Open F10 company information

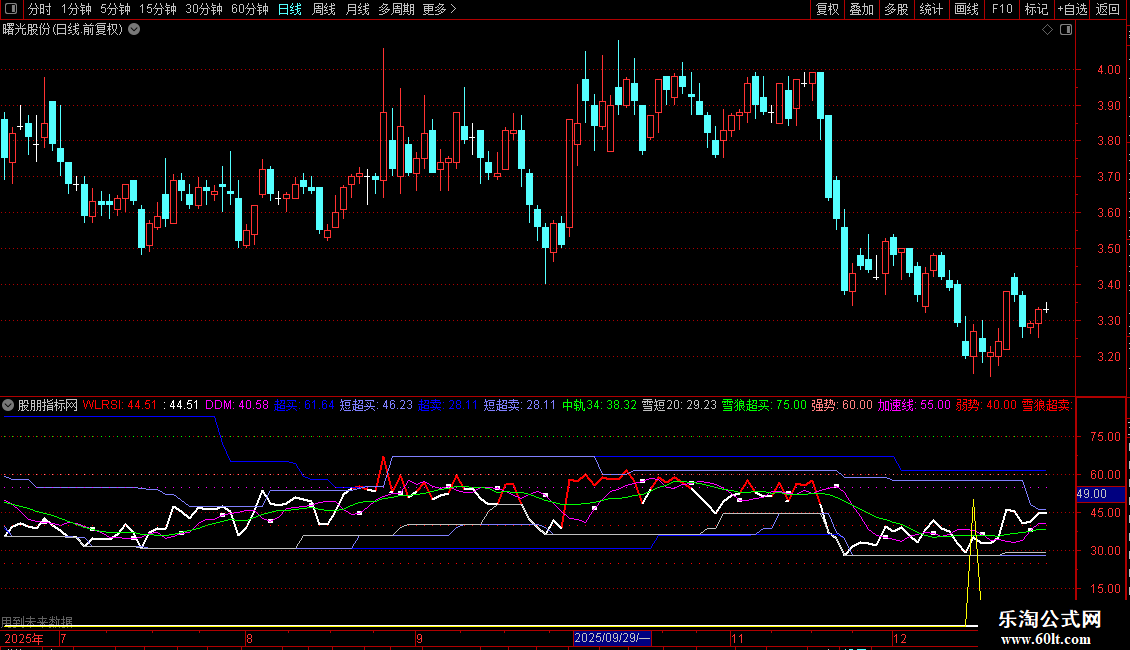point(1001,10)
